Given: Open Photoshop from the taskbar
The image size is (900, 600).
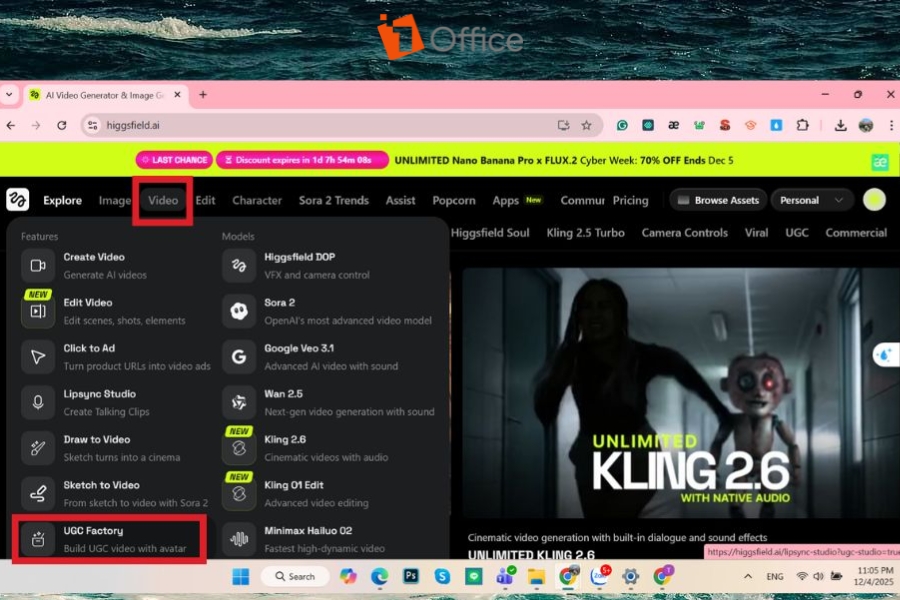Looking at the screenshot, I should [x=411, y=576].
